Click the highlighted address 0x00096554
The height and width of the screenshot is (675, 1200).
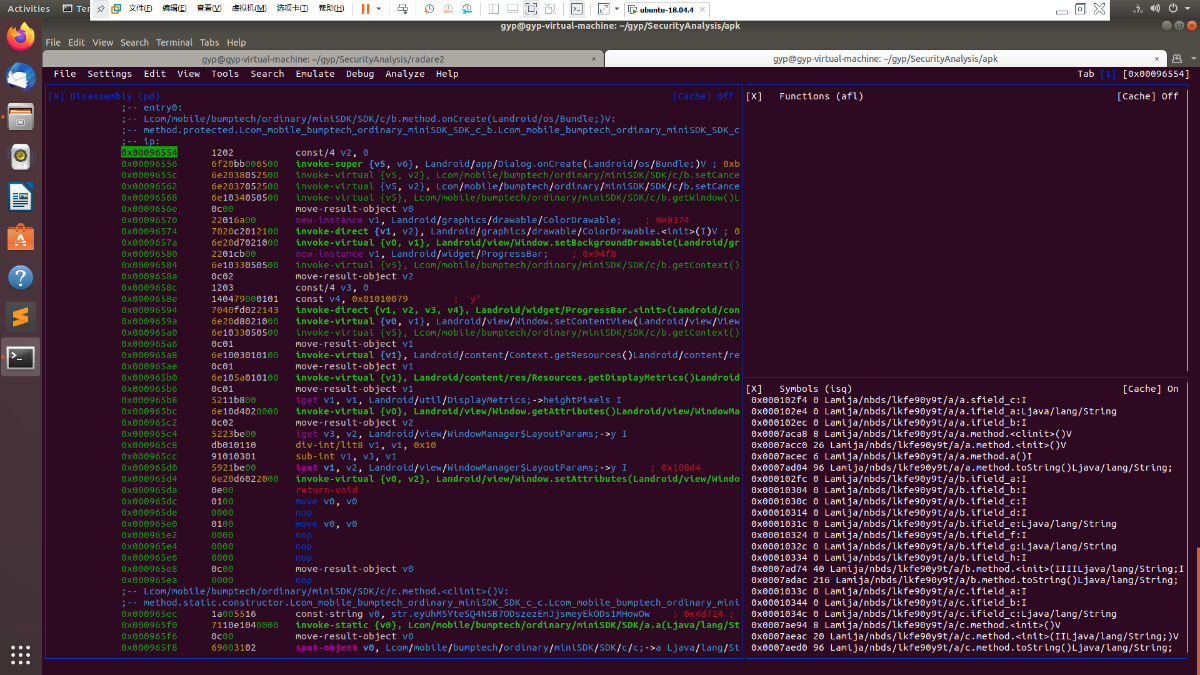click(x=149, y=152)
